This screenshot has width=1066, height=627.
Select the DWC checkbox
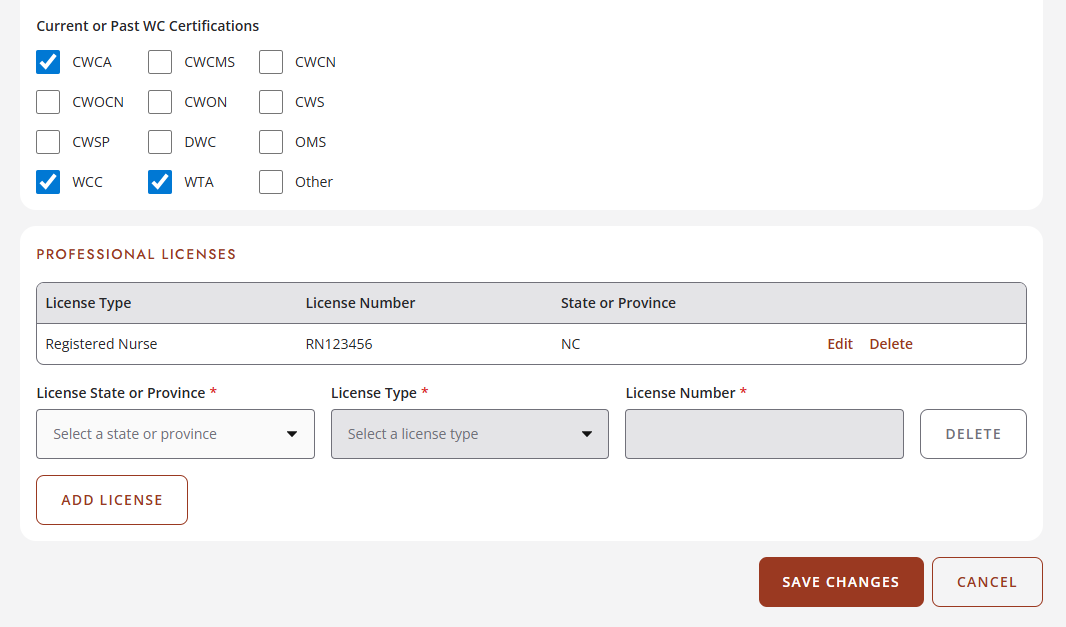[x=160, y=142]
